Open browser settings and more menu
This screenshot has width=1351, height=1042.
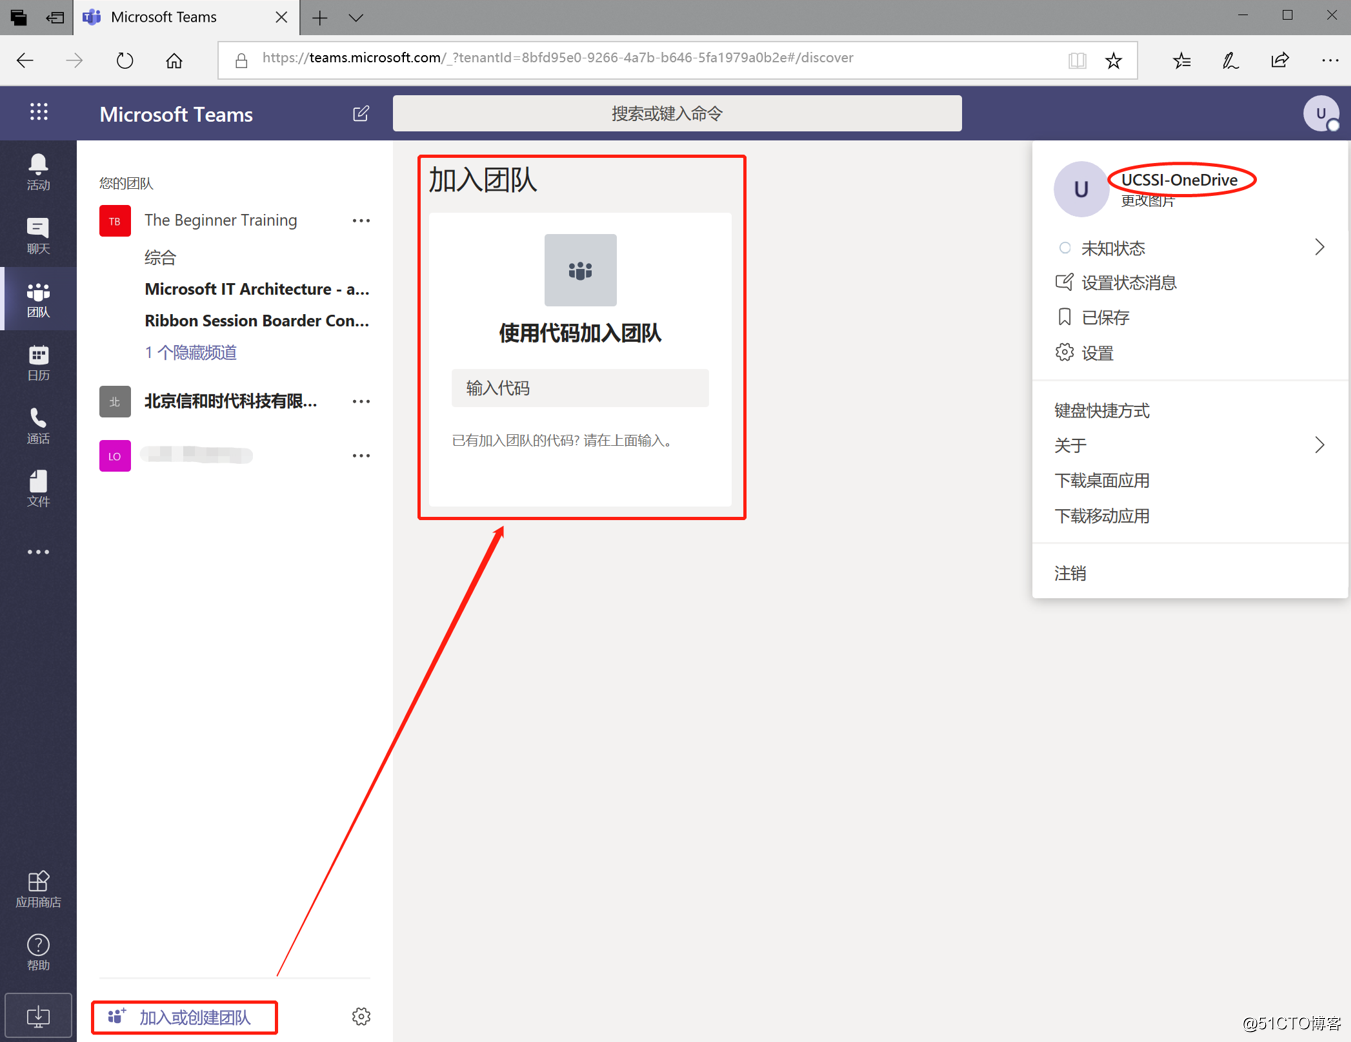point(1329,61)
